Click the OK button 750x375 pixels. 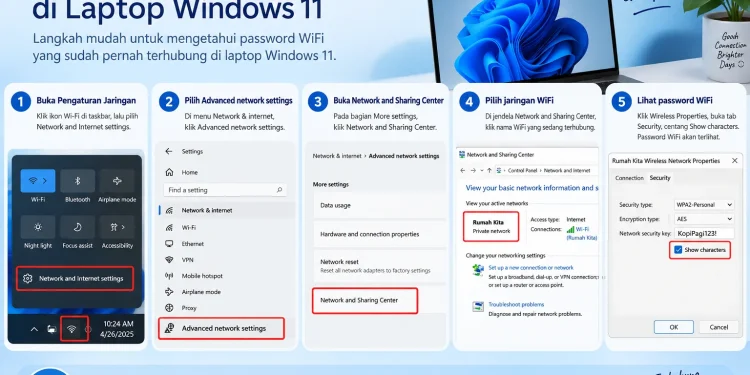point(673,327)
